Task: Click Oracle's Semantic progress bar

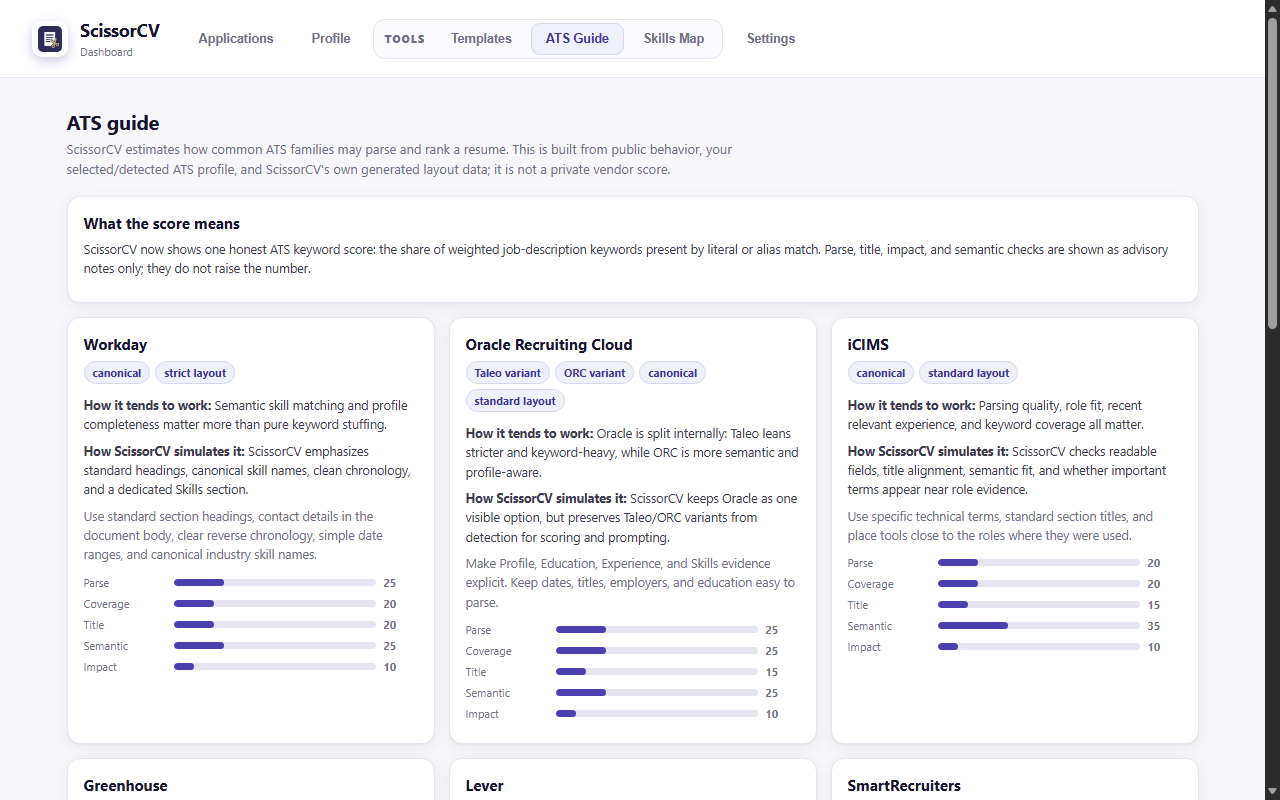Action: (x=657, y=692)
